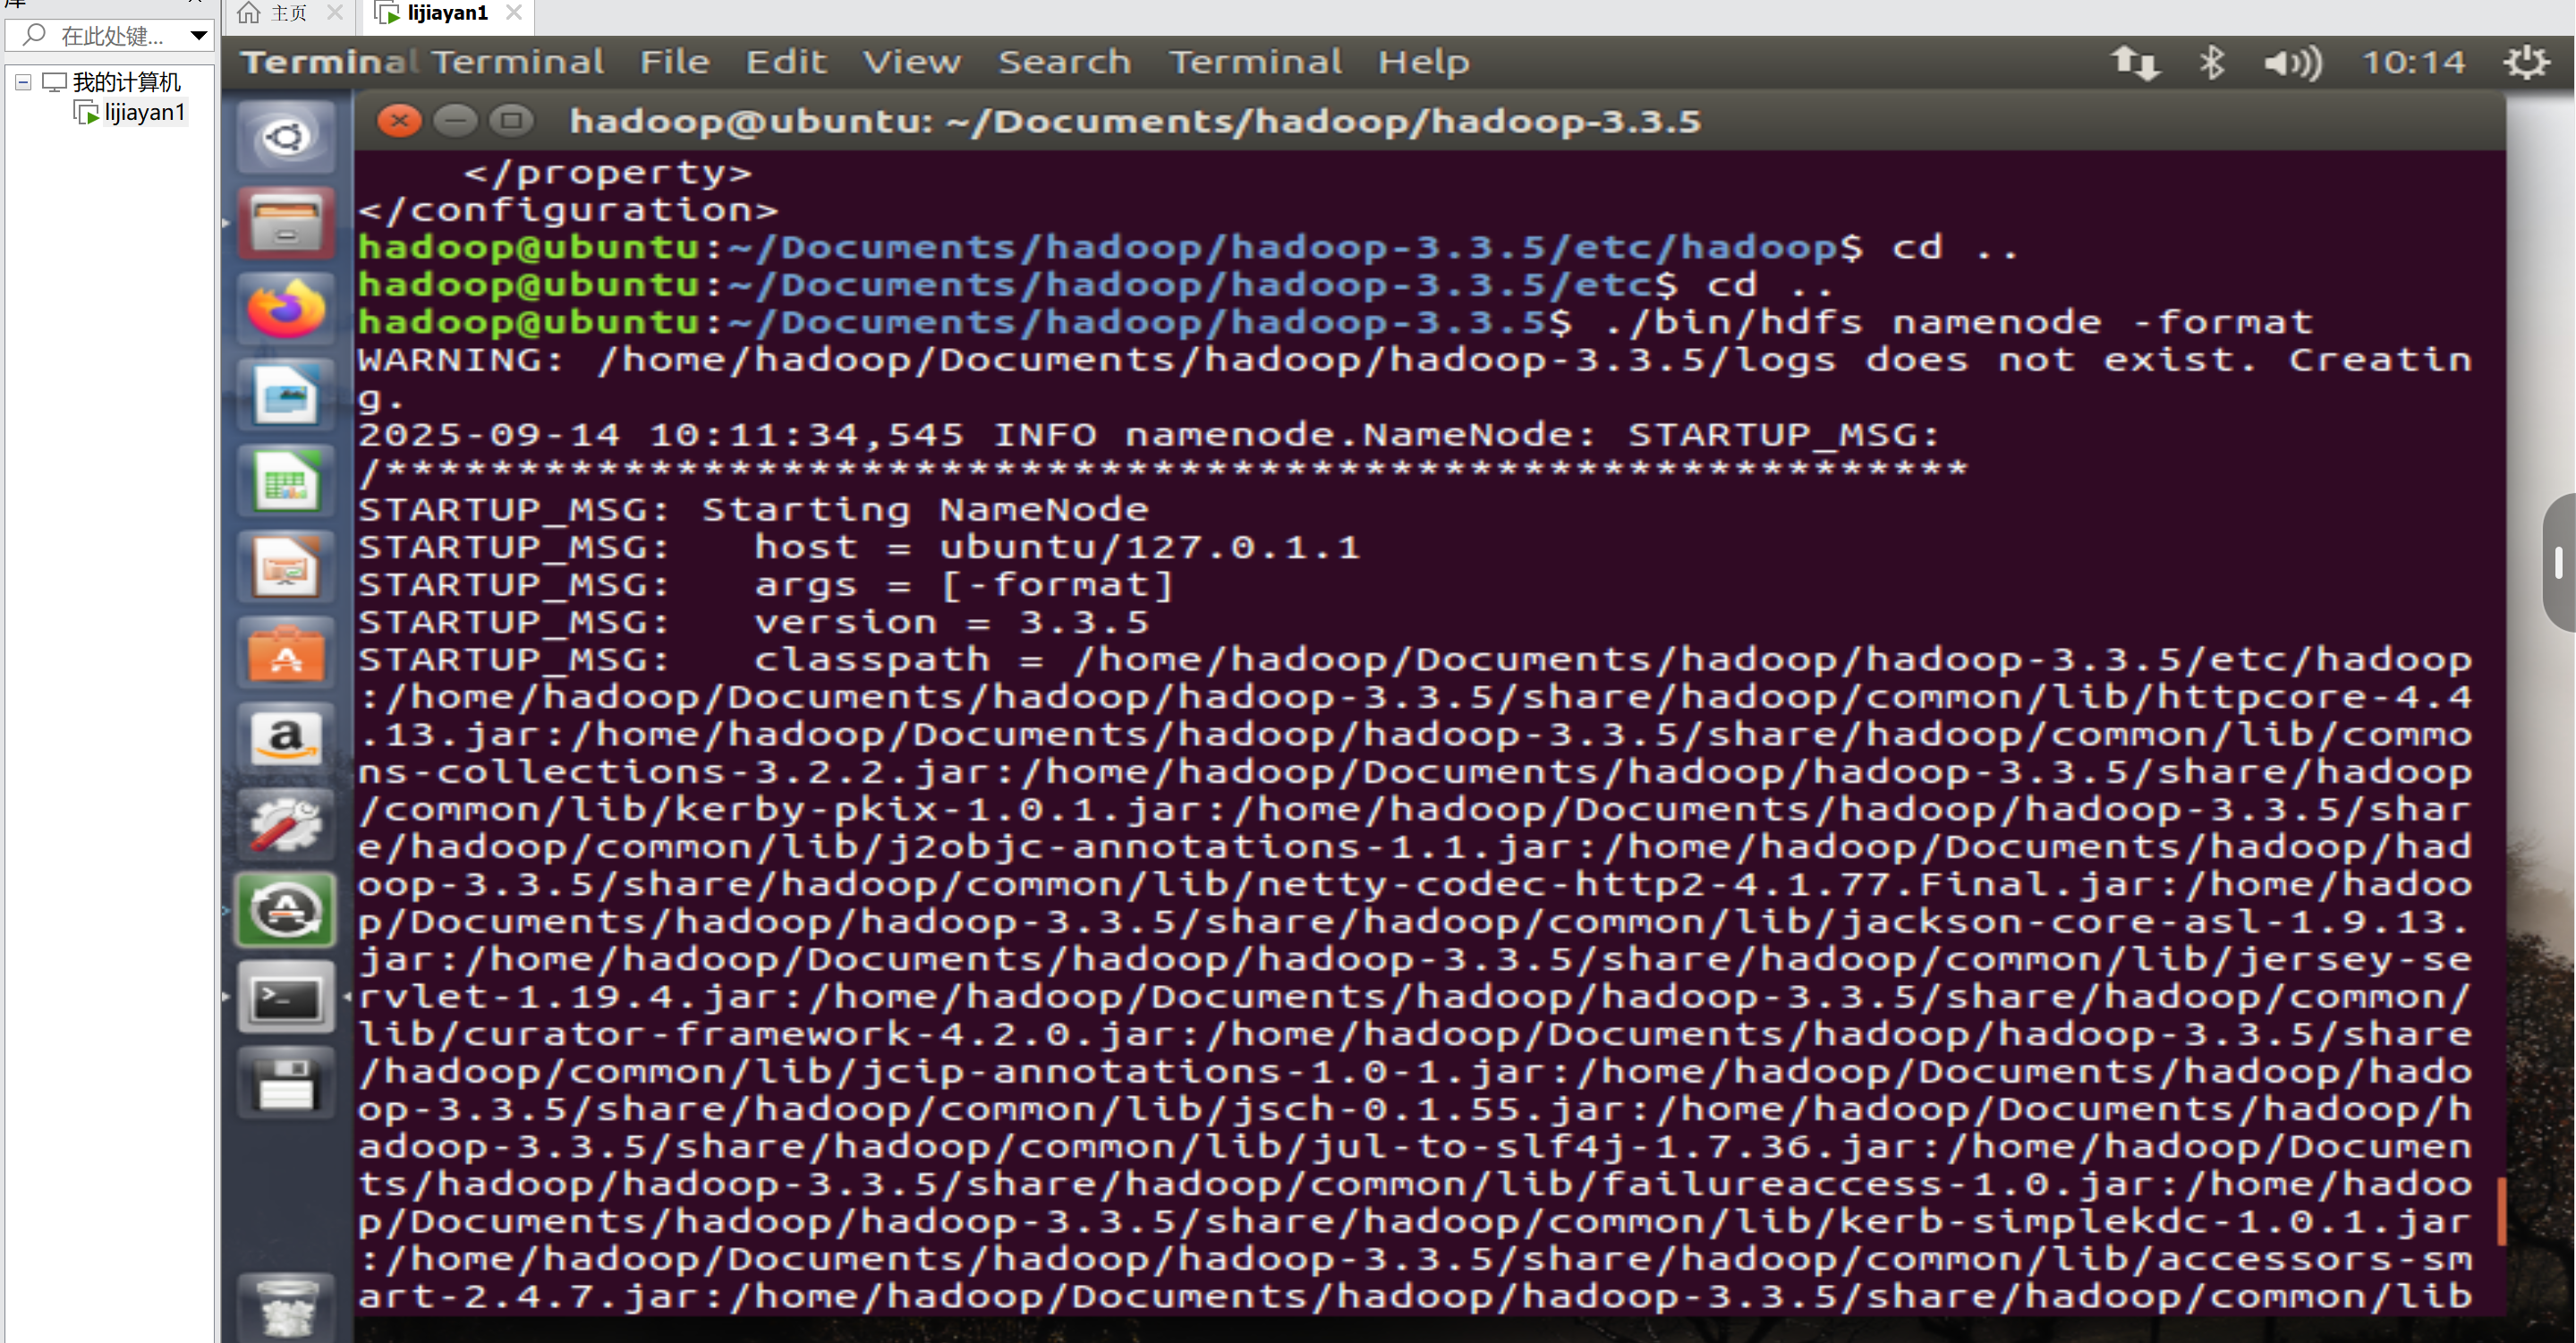This screenshot has height=1343, width=2576.
Task: Open the File menu
Action: (674, 62)
